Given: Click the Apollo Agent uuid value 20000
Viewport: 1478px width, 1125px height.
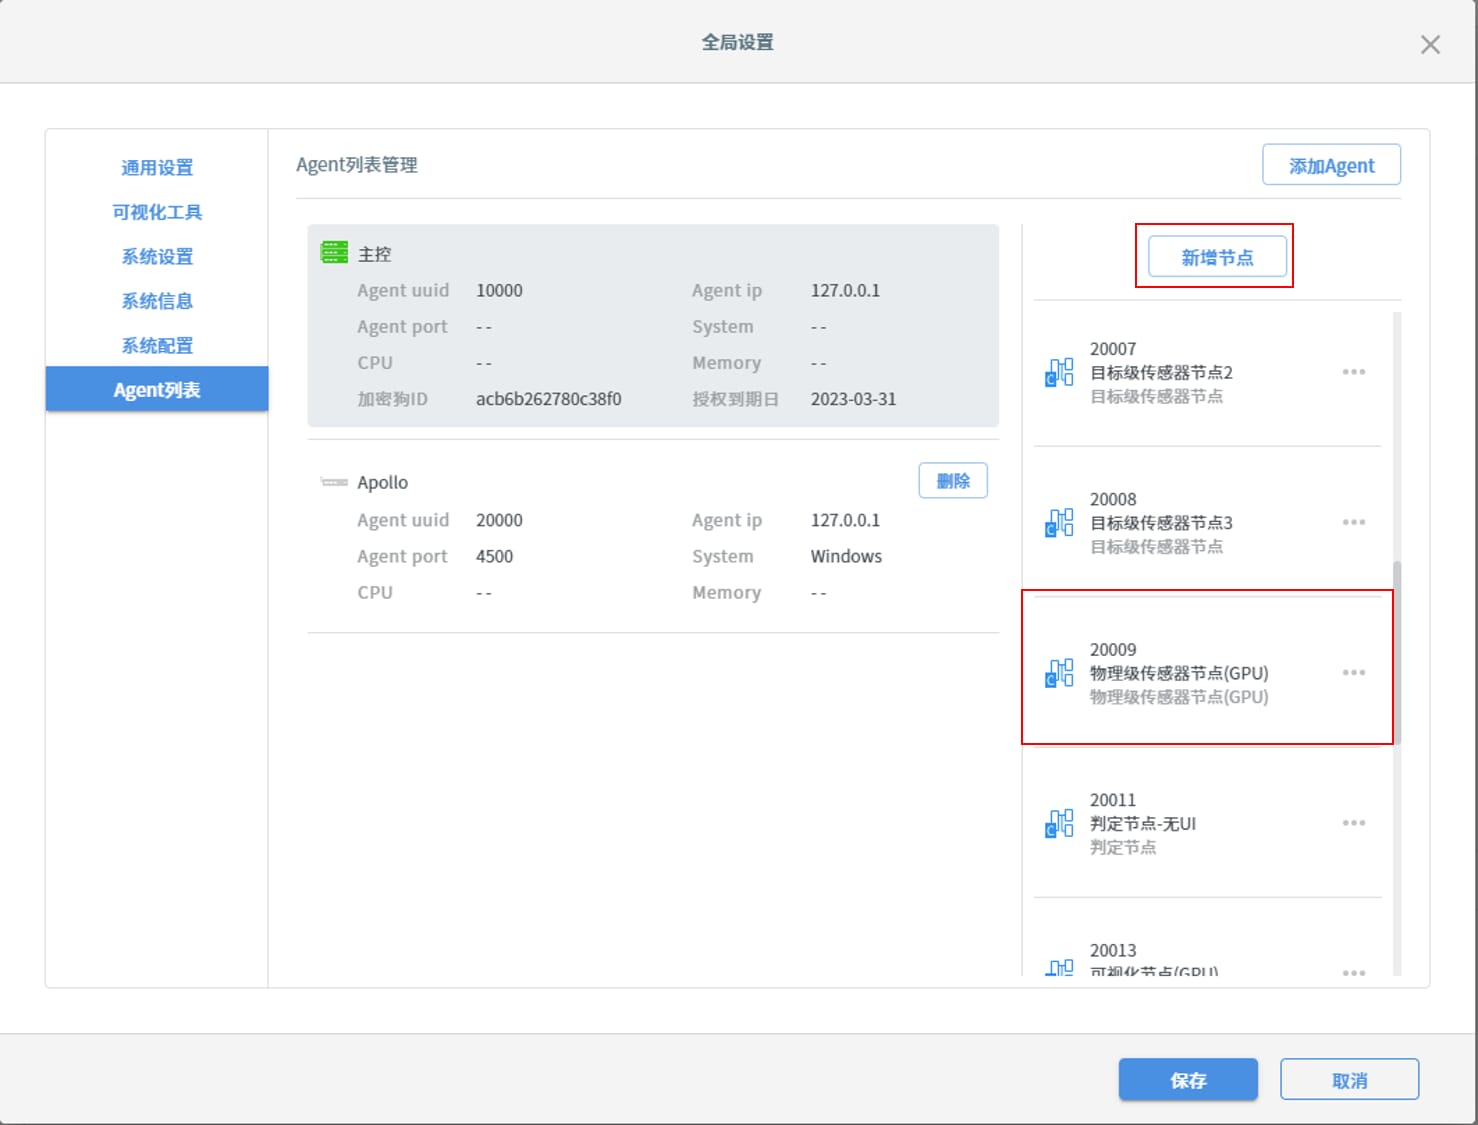Looking at the screenshot, I should coord(499,520).
